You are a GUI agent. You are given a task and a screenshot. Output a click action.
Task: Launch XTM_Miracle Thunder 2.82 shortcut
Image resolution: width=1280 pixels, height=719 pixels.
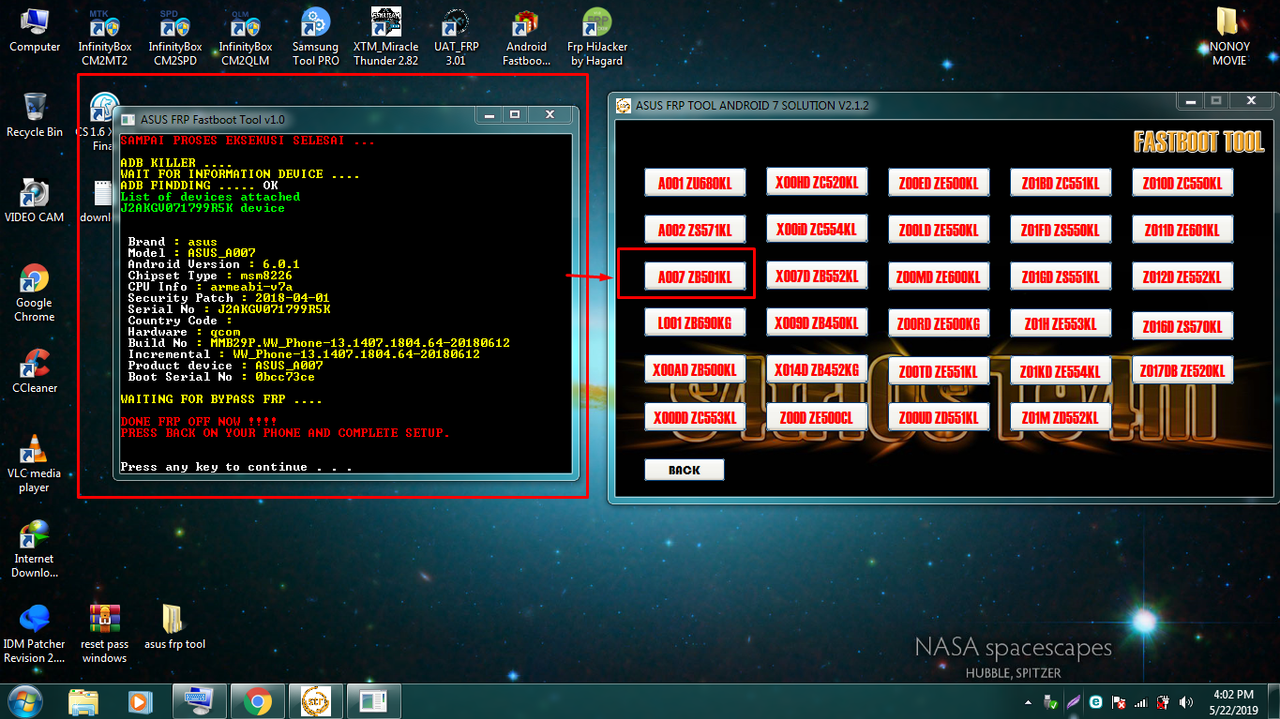coord(386,37)
